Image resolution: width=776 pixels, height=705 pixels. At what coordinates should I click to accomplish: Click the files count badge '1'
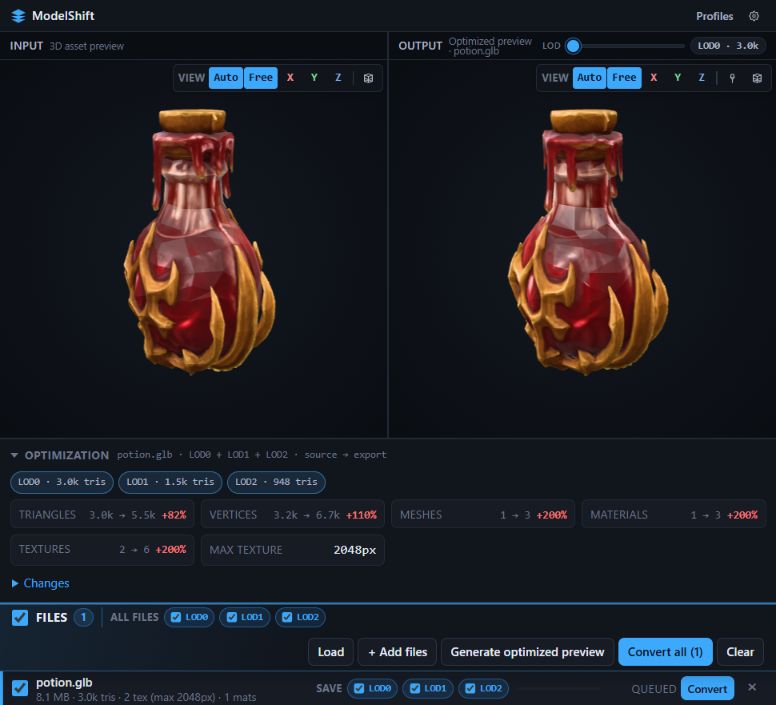(83, 617)
